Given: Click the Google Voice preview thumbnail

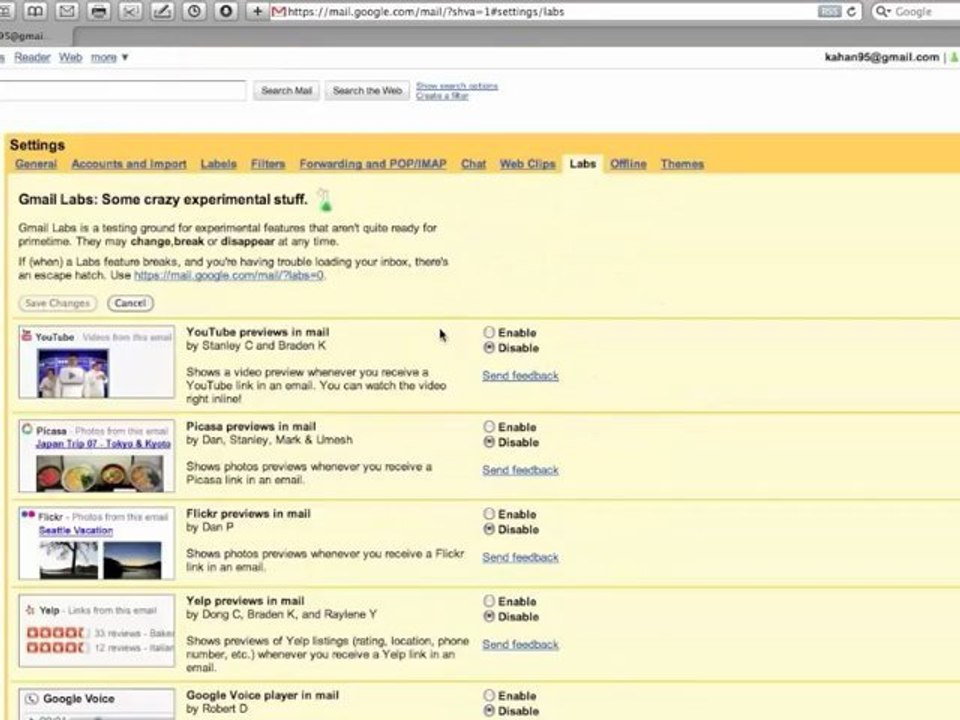Looking at the screenshot, I should click(97, 704).
